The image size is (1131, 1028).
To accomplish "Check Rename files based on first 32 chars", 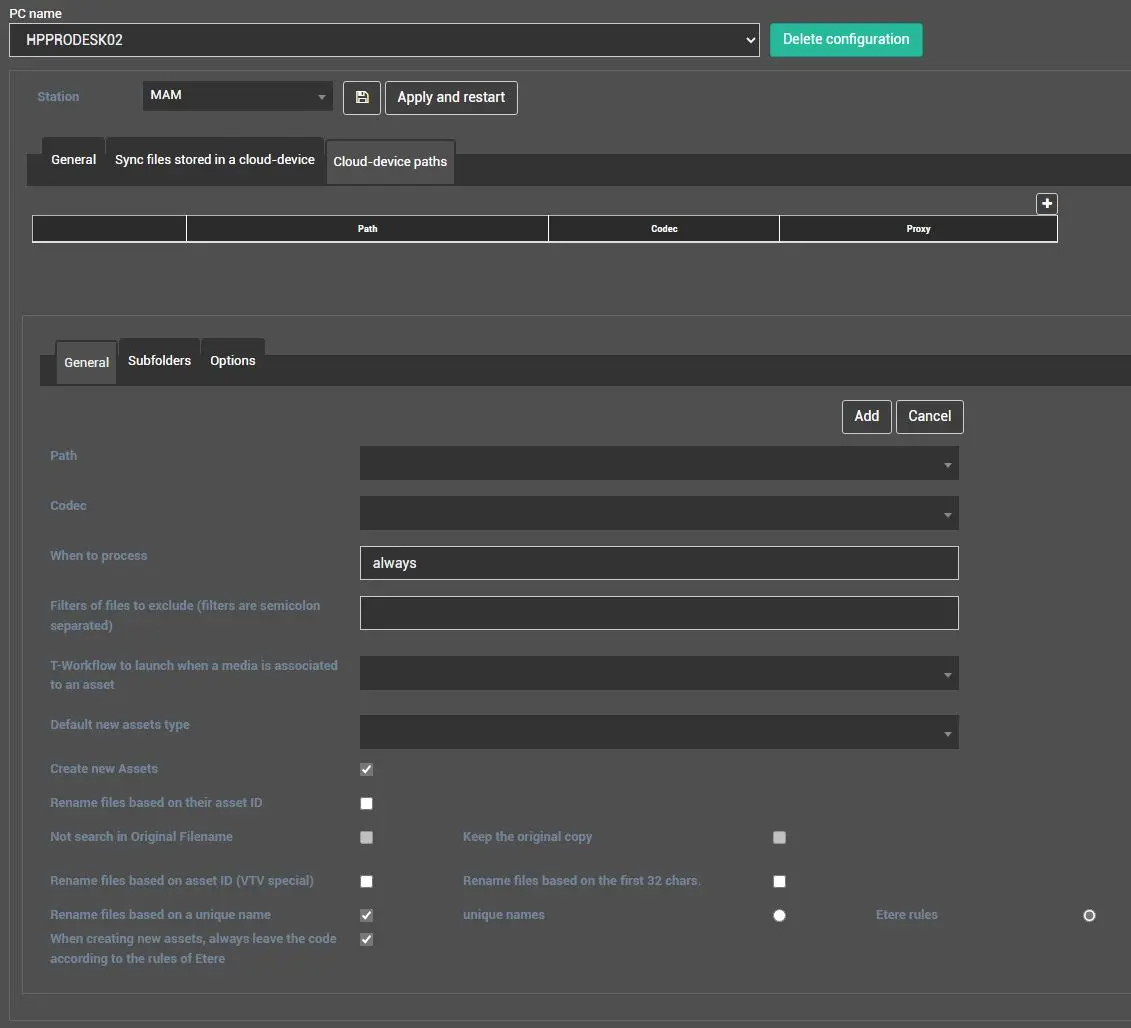I will 779,881.
